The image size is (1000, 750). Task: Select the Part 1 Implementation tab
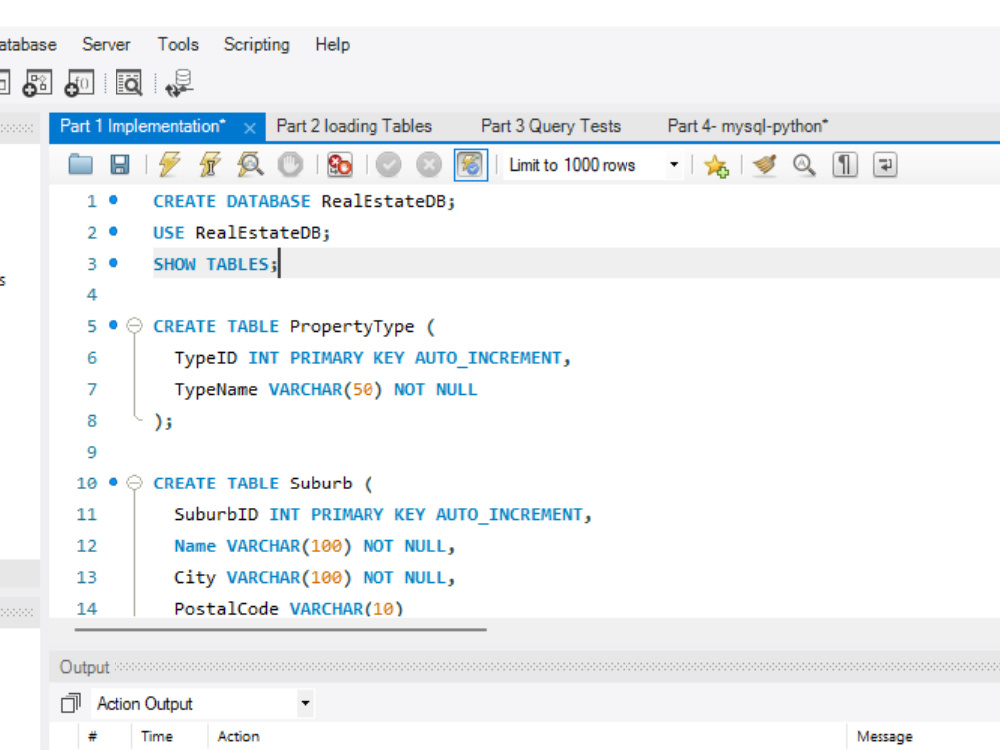click(x=142, y=126)
